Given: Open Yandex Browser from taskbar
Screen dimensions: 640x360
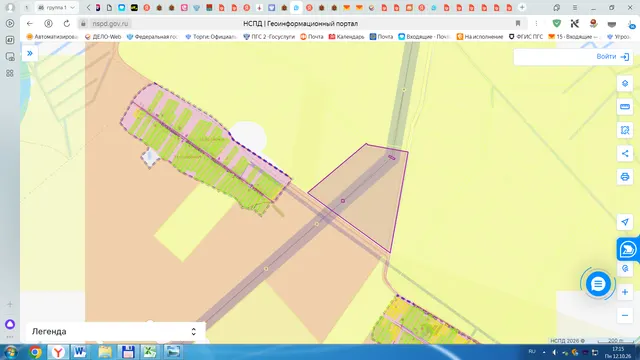Looking at the screenshot, I should tap(58, 352).
